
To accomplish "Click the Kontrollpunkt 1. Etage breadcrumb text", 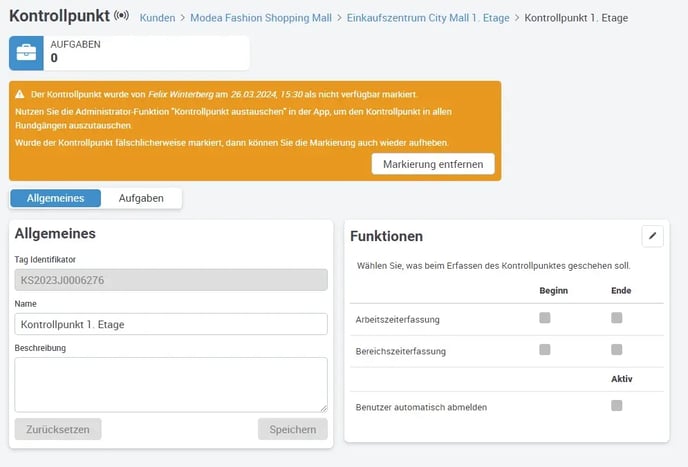I will (576, 18).
